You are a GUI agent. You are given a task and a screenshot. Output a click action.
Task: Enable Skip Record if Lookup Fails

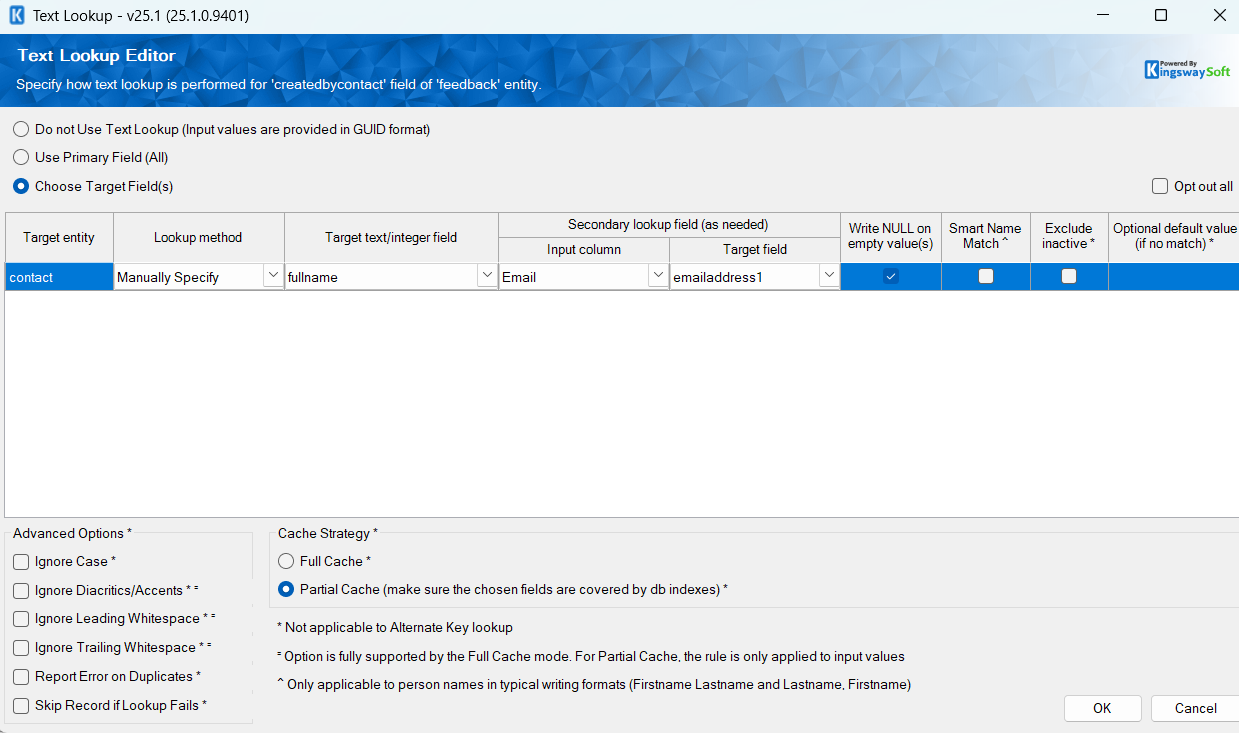(21, 706)
